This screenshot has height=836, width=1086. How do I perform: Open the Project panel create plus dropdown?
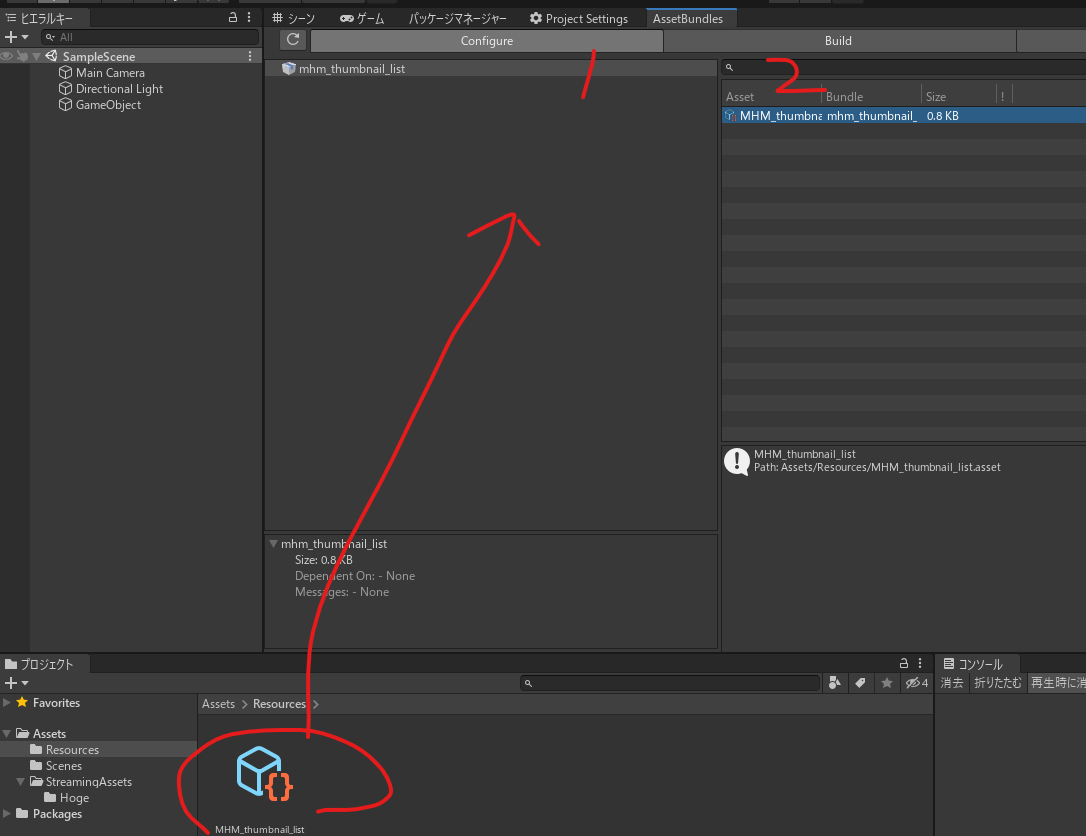(x=16, y=683)
